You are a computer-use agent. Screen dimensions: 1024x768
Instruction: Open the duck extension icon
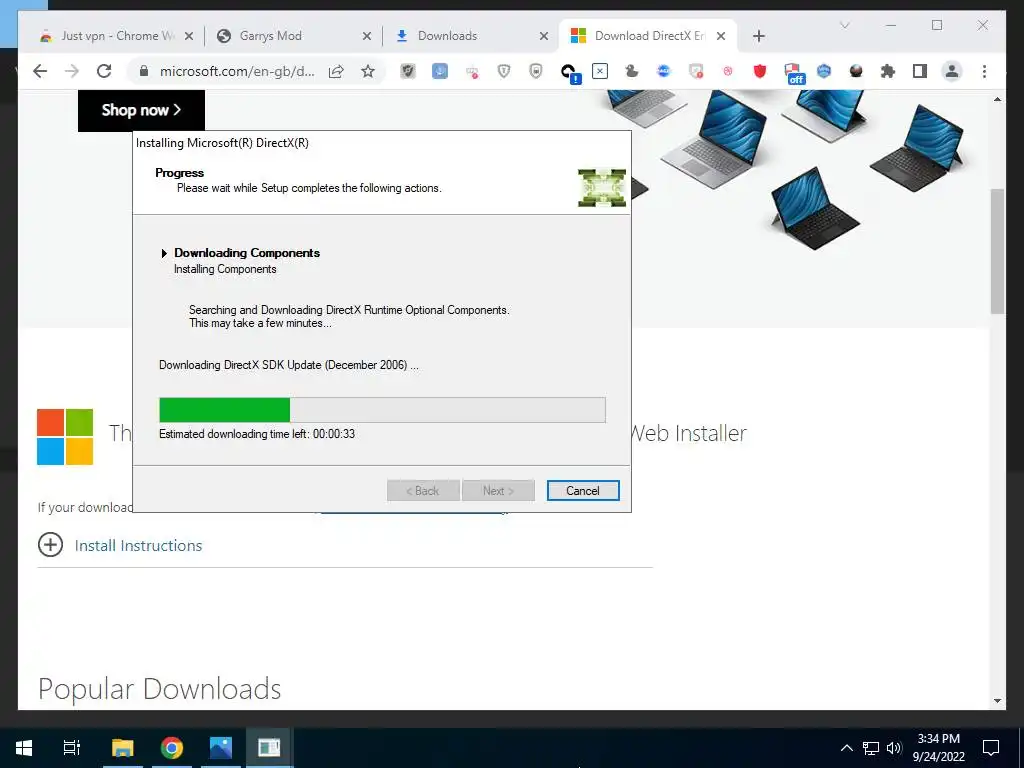pos(632,71)
